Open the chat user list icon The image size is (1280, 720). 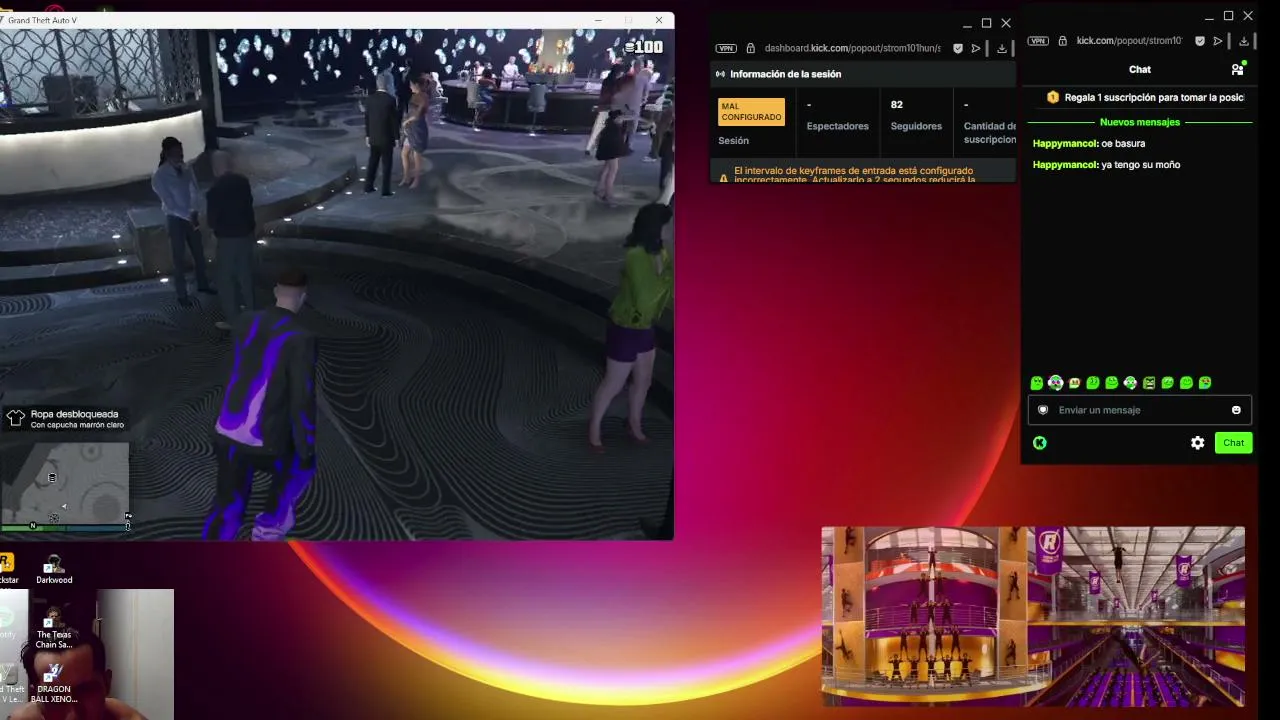click(x=1238, y=69)
